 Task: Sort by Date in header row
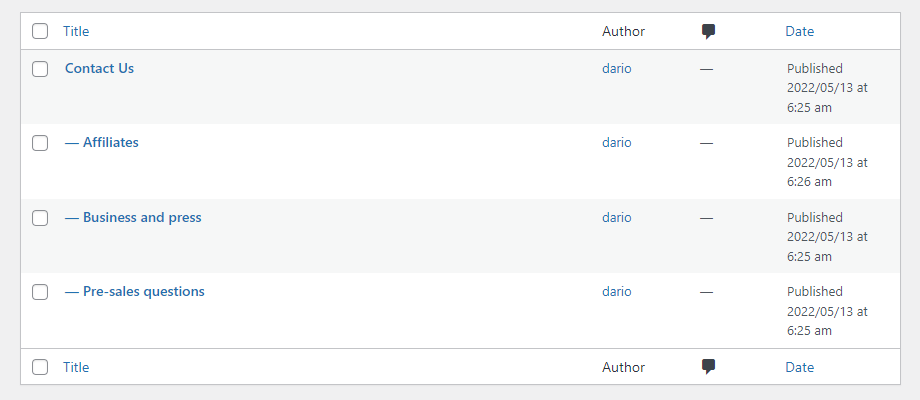pyautogui.click(x=800, y=31)
